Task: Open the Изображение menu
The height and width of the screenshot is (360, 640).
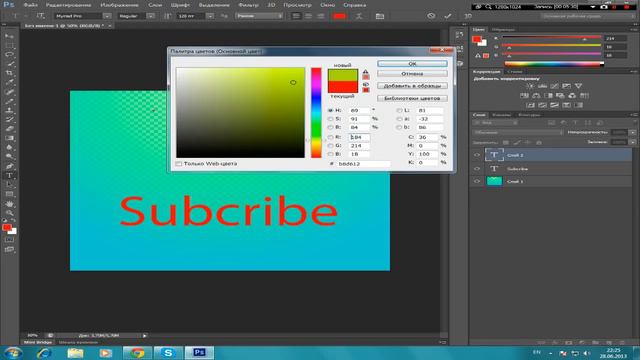Action: [119, 5]
